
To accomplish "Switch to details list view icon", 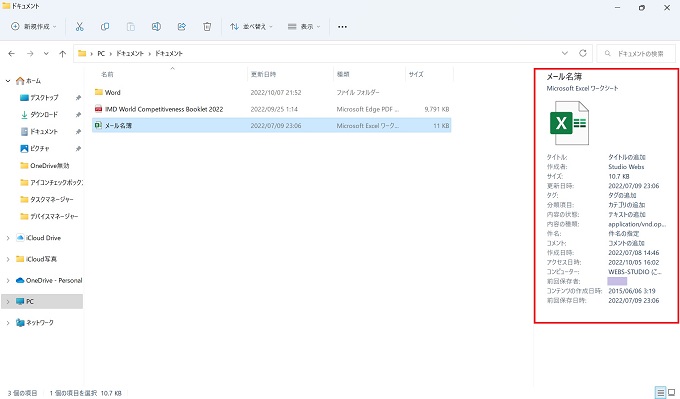I will point(660,393).
